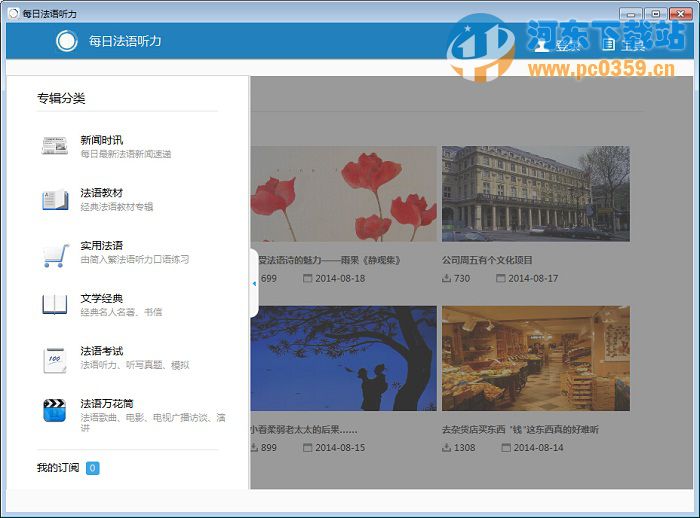Screen dimensions: 700x518
Task: Click the 每日法语听力 logo circle icon
Action: (67, 41)
